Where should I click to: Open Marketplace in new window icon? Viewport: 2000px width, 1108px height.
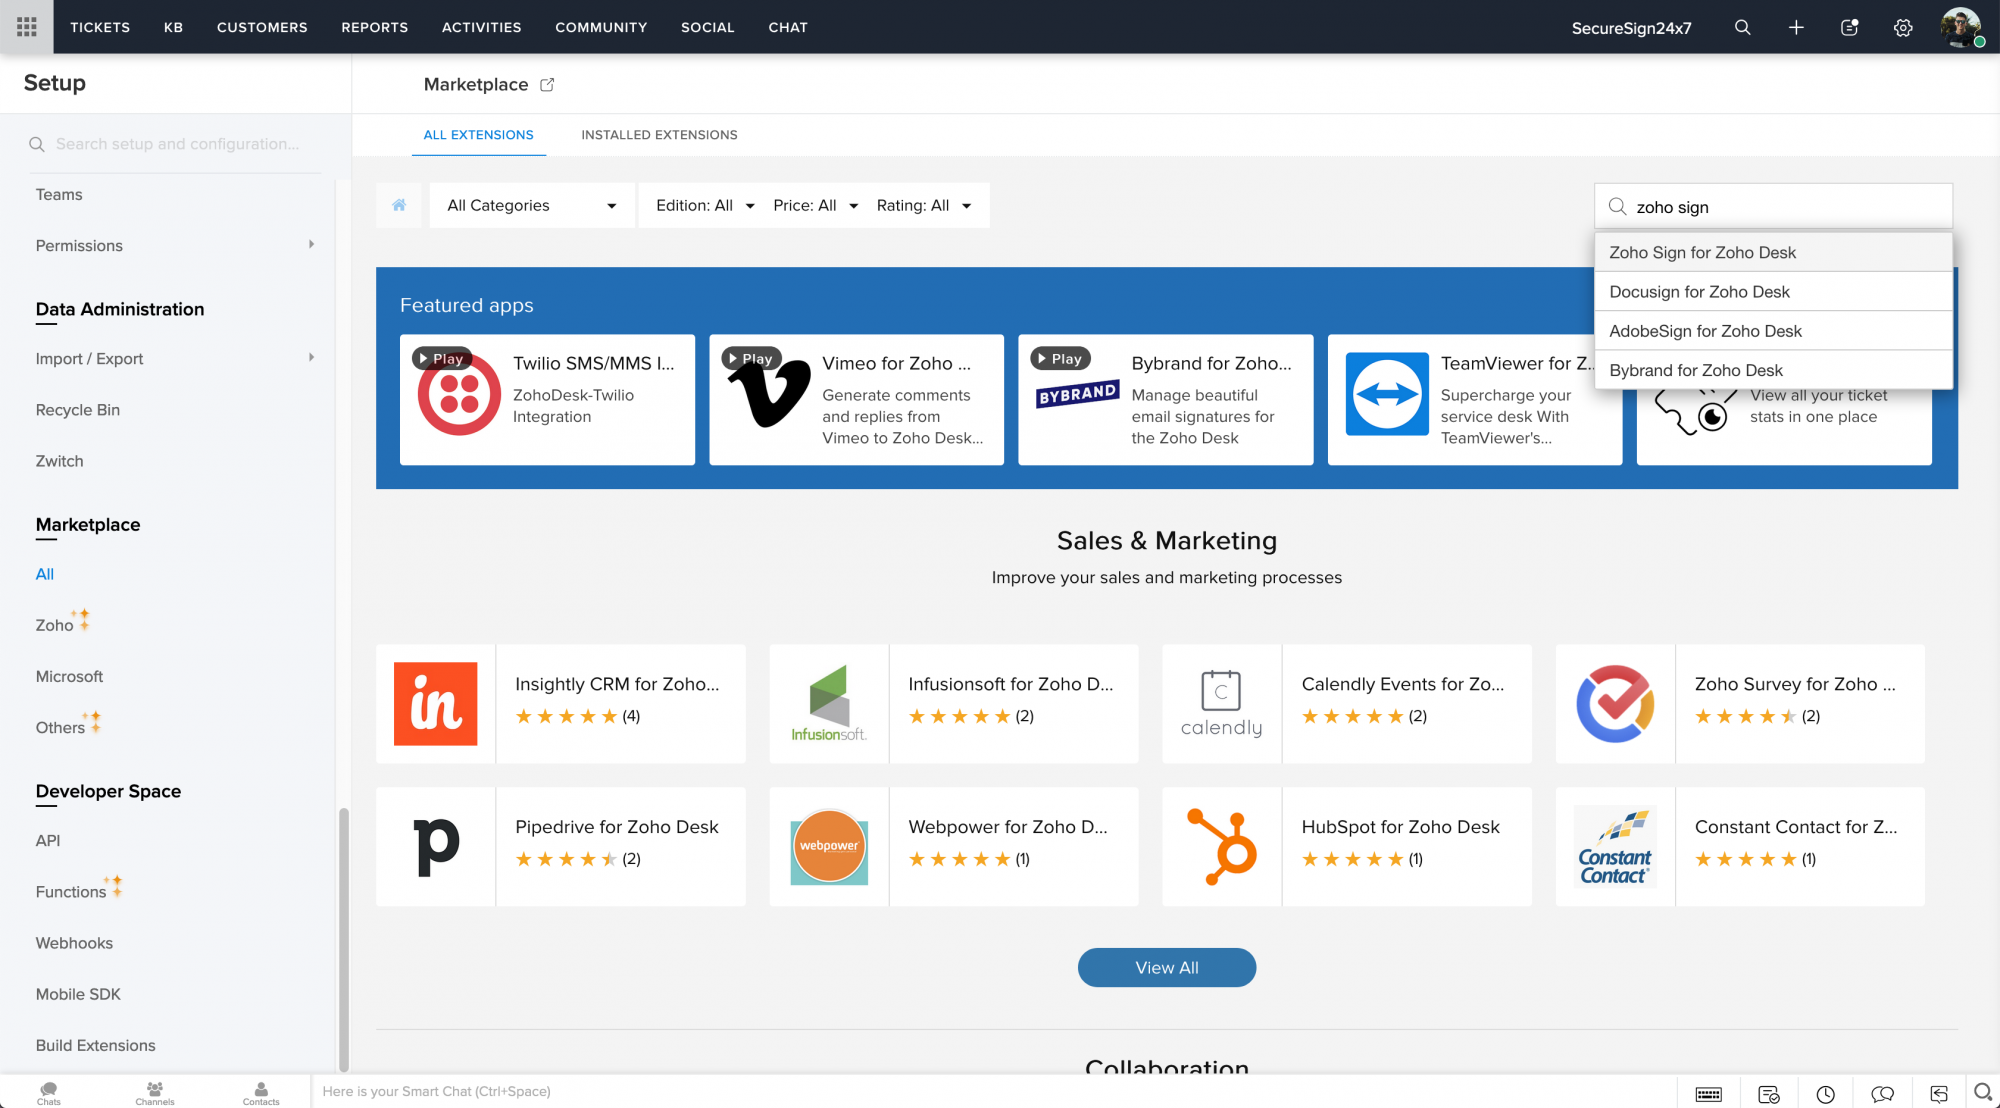(x=547, y=85)
